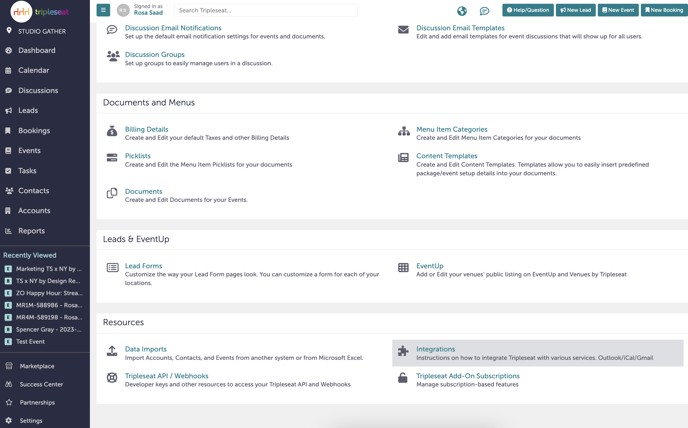
Task: Open the Tripleseat API / Webhooks link
Action: tap(166, 376)
